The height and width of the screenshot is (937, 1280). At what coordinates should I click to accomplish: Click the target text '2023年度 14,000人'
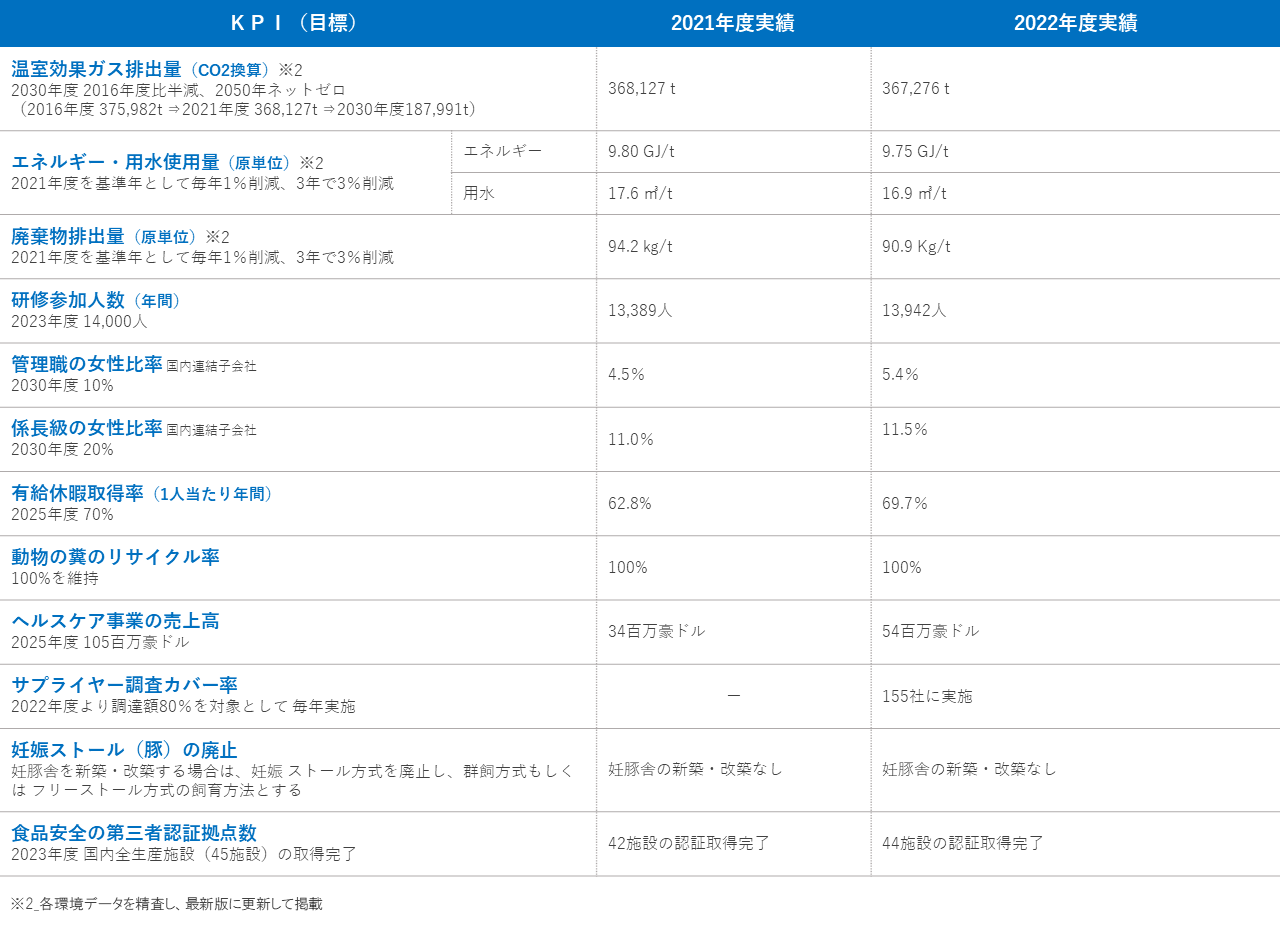pyautogui.click(x=79, y=322)
